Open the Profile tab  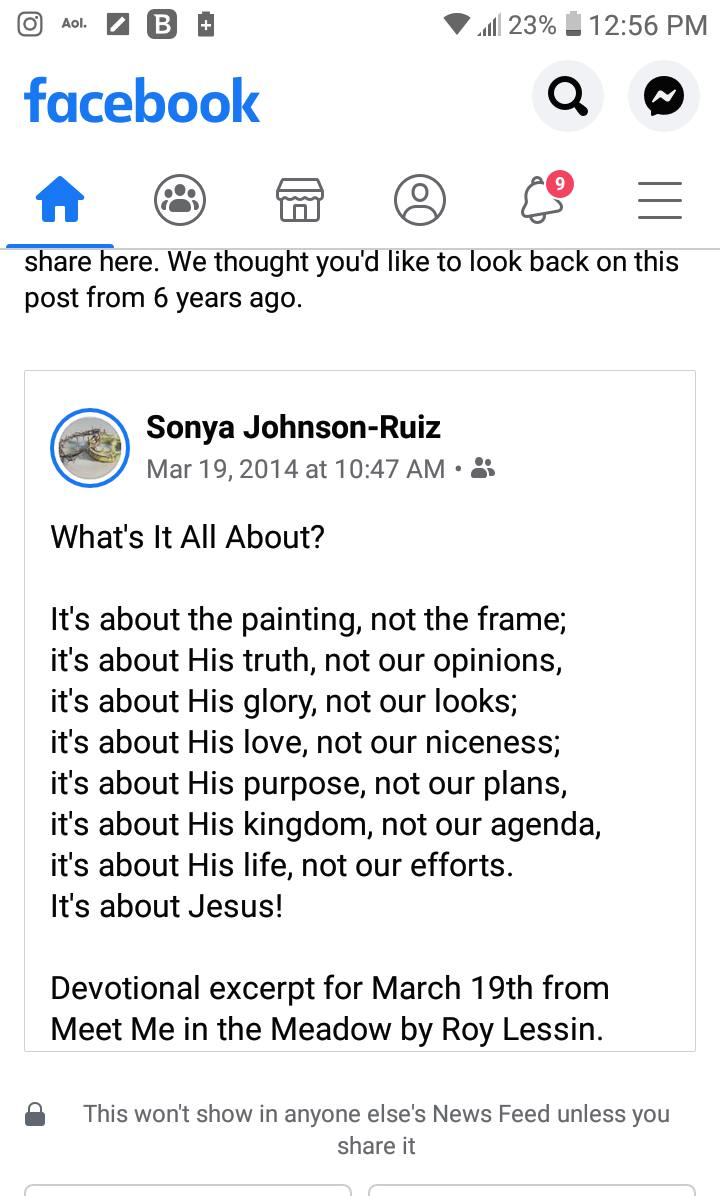[x=420, y=200]
